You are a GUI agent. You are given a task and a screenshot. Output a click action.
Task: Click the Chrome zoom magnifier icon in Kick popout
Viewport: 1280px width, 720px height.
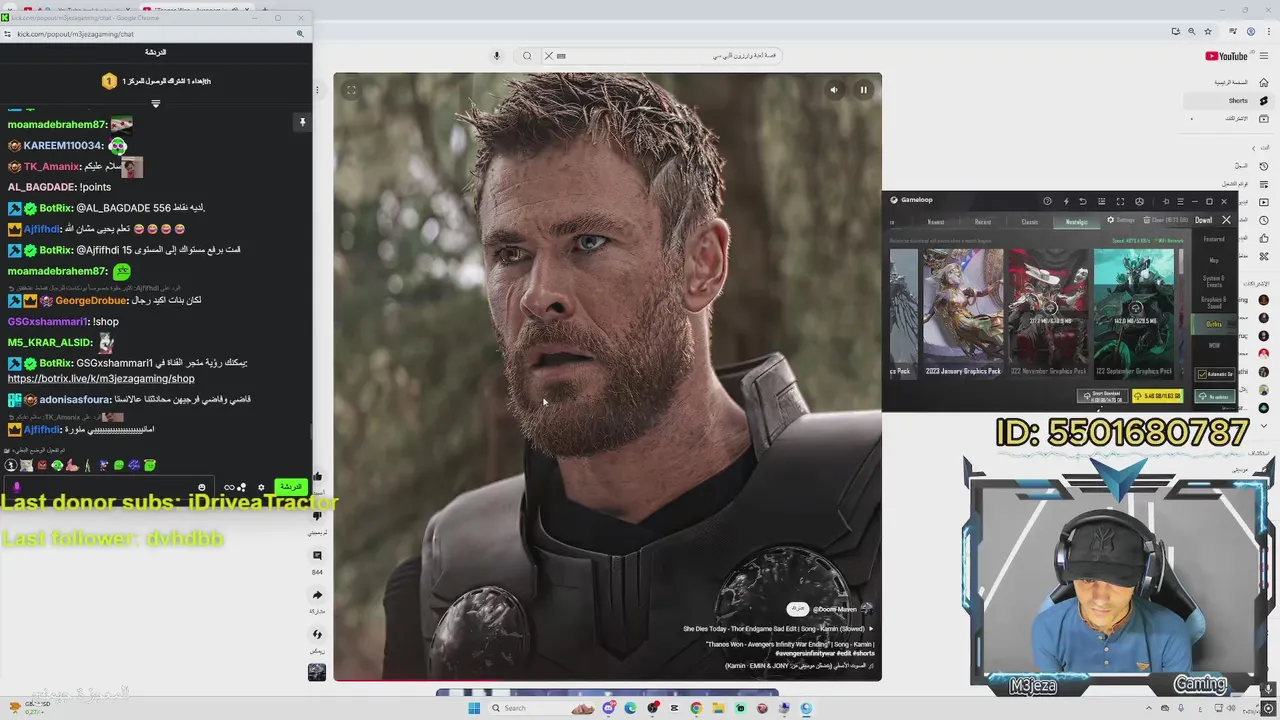coord(299,34)
